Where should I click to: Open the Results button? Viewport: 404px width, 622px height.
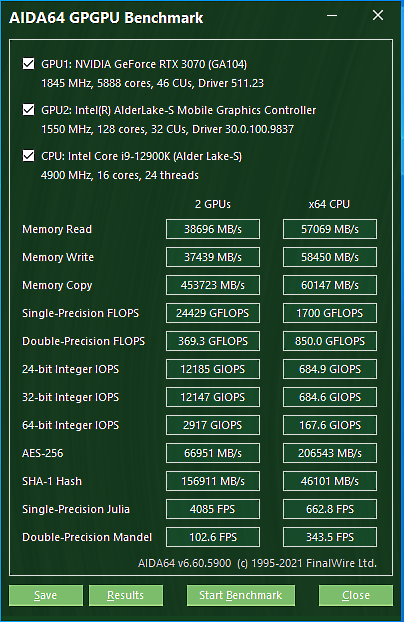pos(126,595)
